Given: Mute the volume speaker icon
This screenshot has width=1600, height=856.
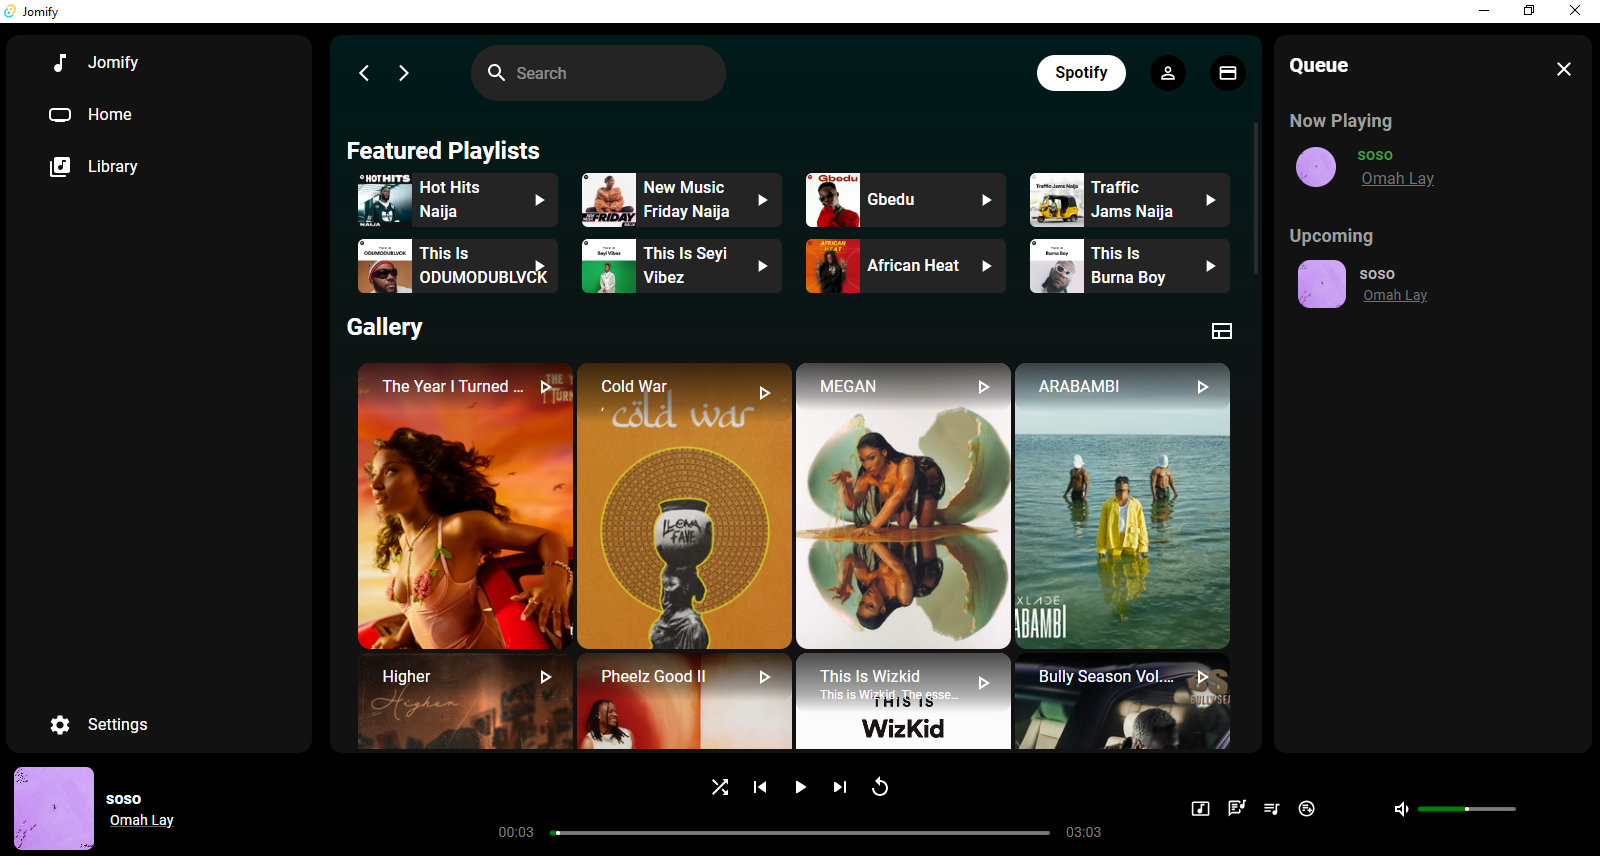Looking at the screenshot, I should click(x=1402, y=809).
